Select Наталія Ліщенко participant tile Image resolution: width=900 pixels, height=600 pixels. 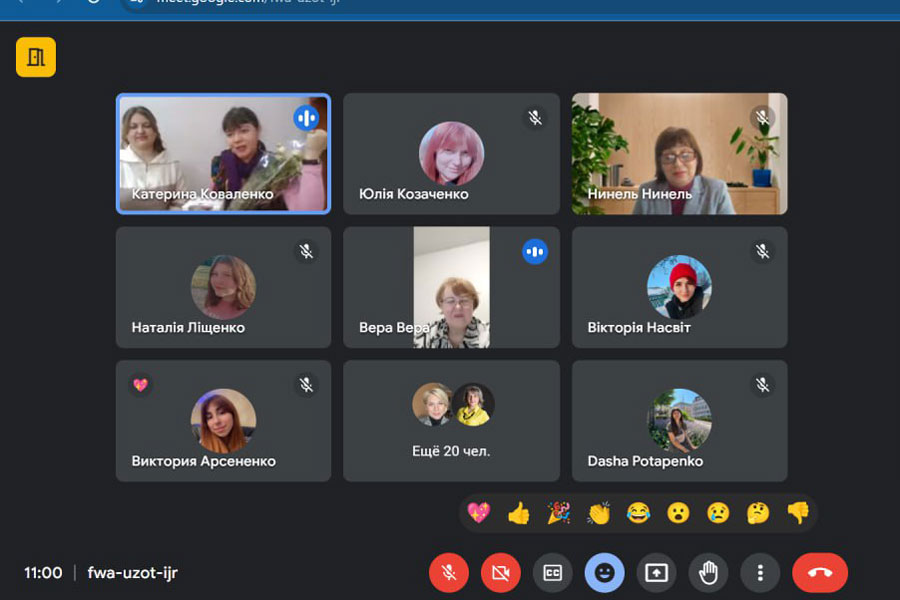pos(223,287)
